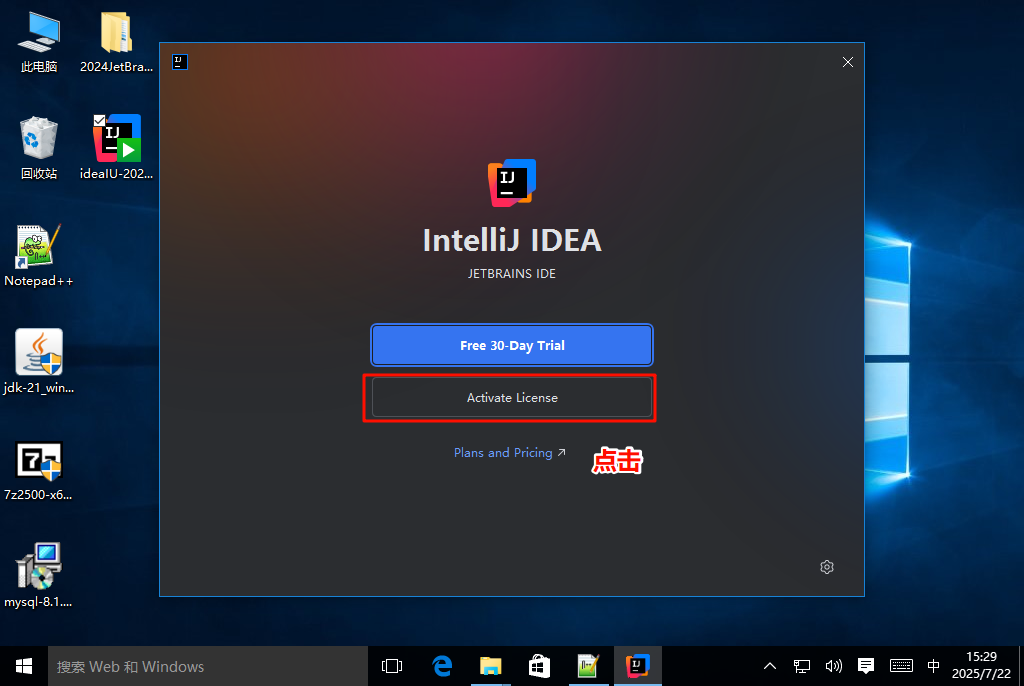This screenshot has height=686, width=1024.
Task: Open the Windows Start menu
Action: [24, 666]
